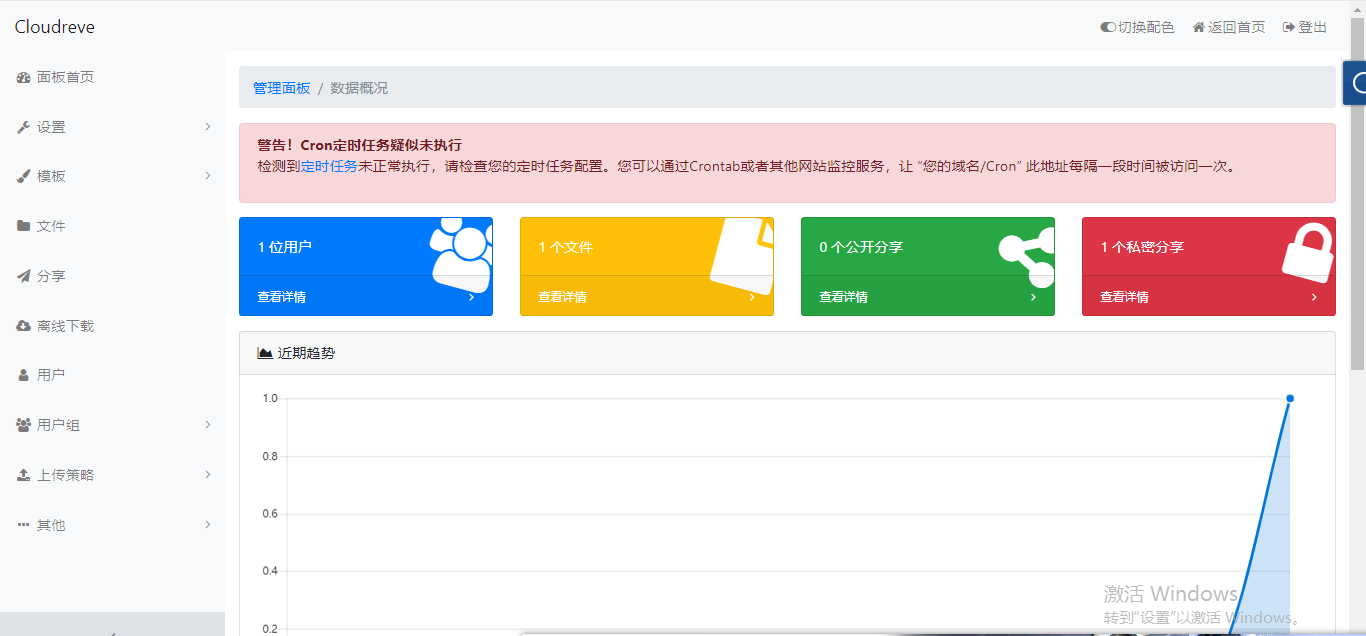The height and width of the screenshot is (636, 1366).
Task: Click the paper plane icon for 分享
Action: [23, 276]
